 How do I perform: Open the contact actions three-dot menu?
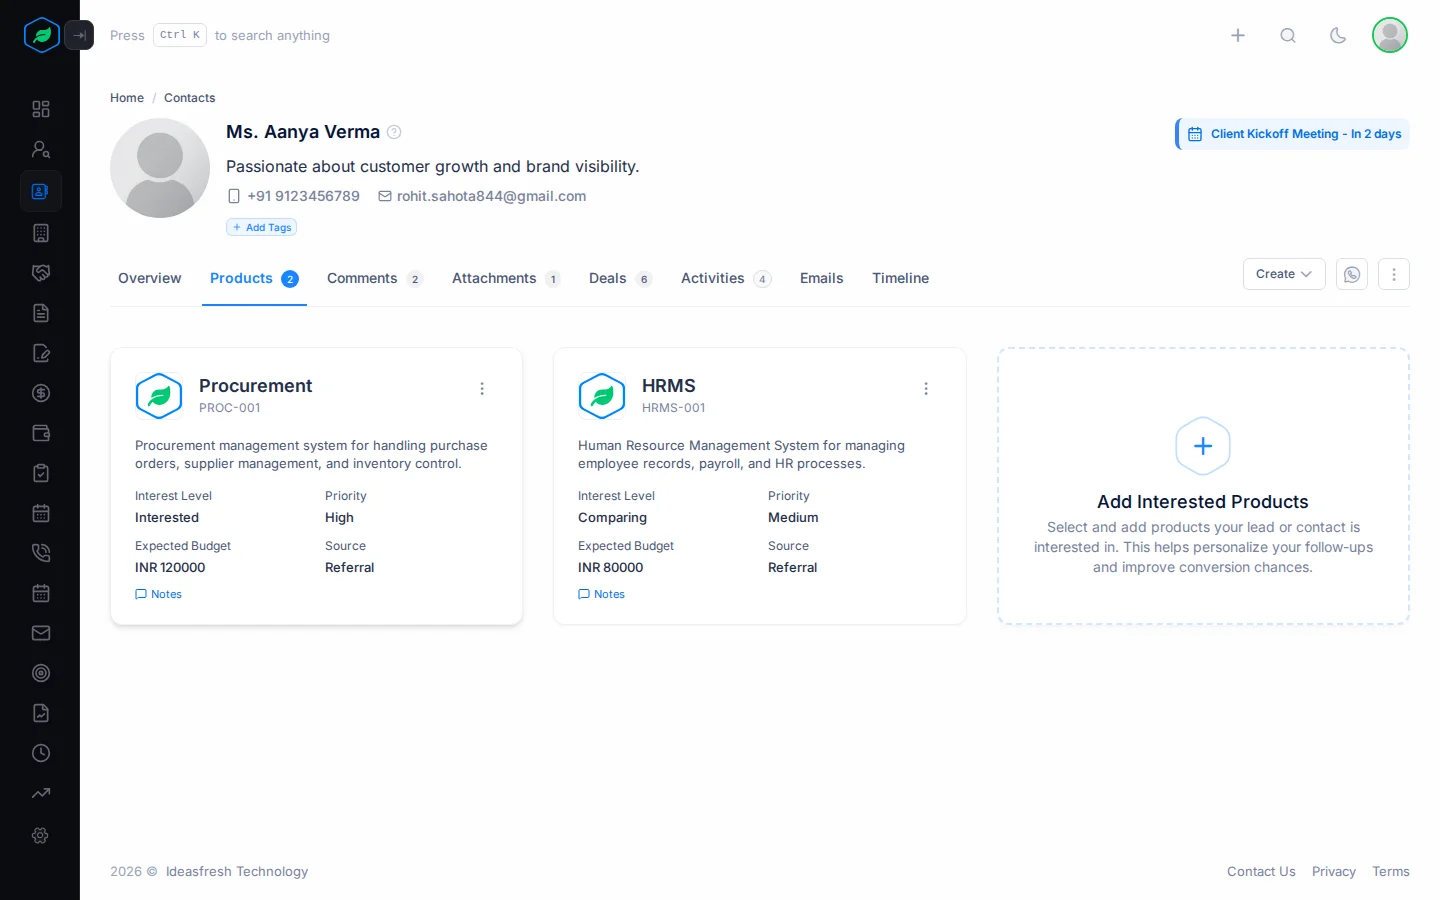pos(1394,274)
